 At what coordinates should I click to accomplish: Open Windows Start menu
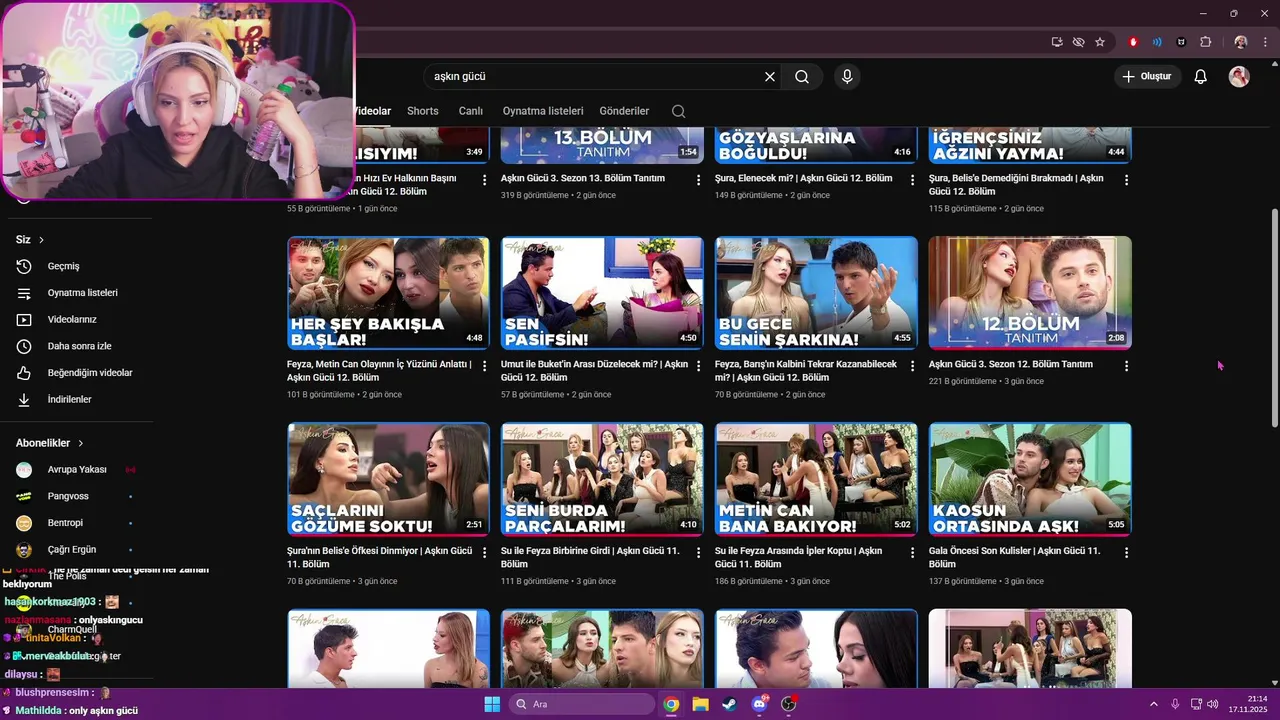pos(492,704)
